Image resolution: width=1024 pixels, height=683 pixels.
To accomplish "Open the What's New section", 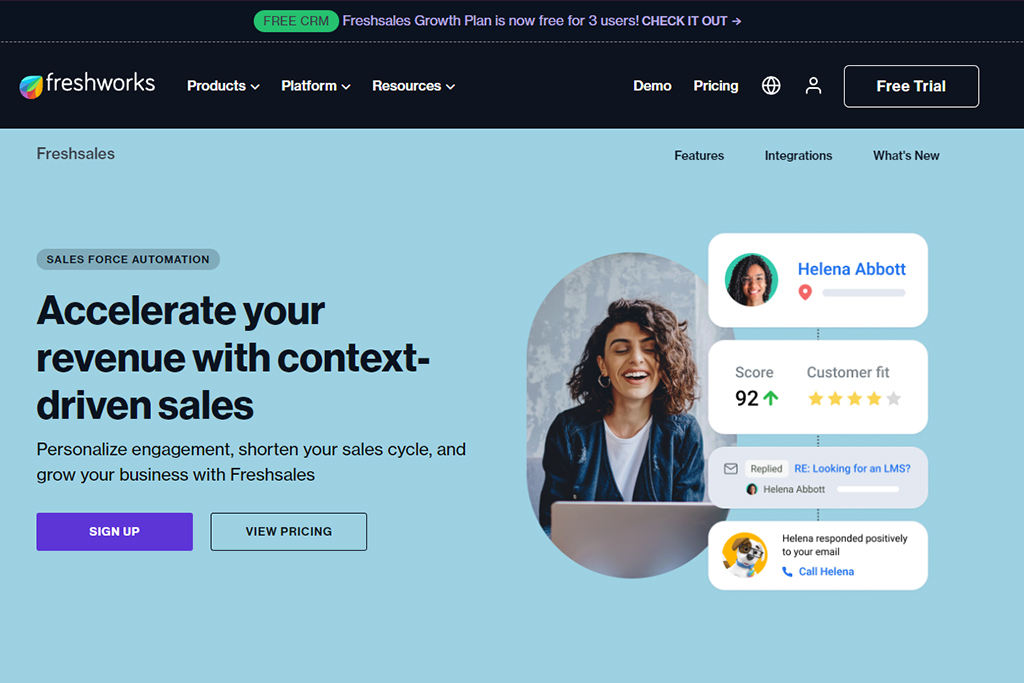I will pyautogui.click(x=905, y=156).
